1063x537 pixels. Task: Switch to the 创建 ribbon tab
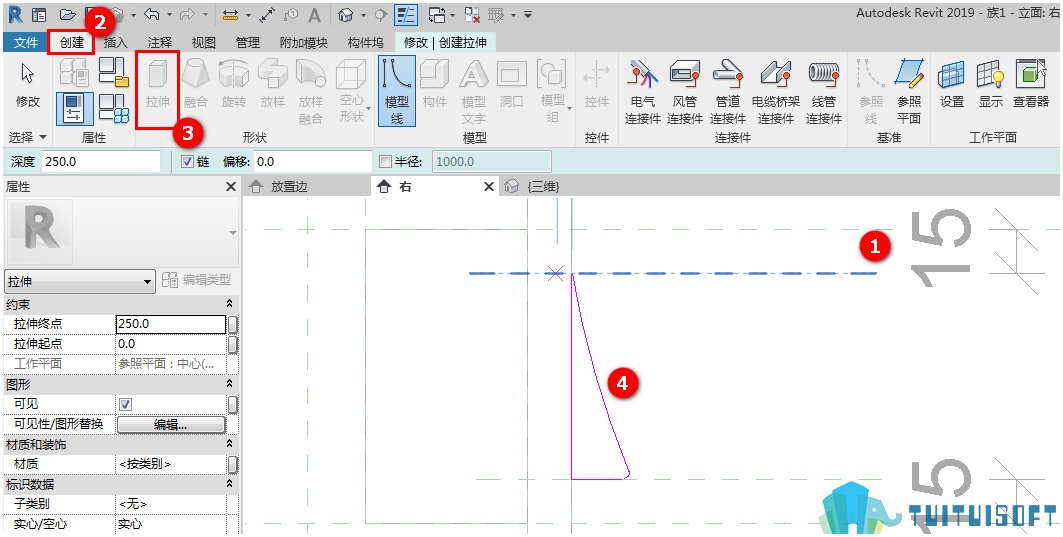tap(71, 43)
